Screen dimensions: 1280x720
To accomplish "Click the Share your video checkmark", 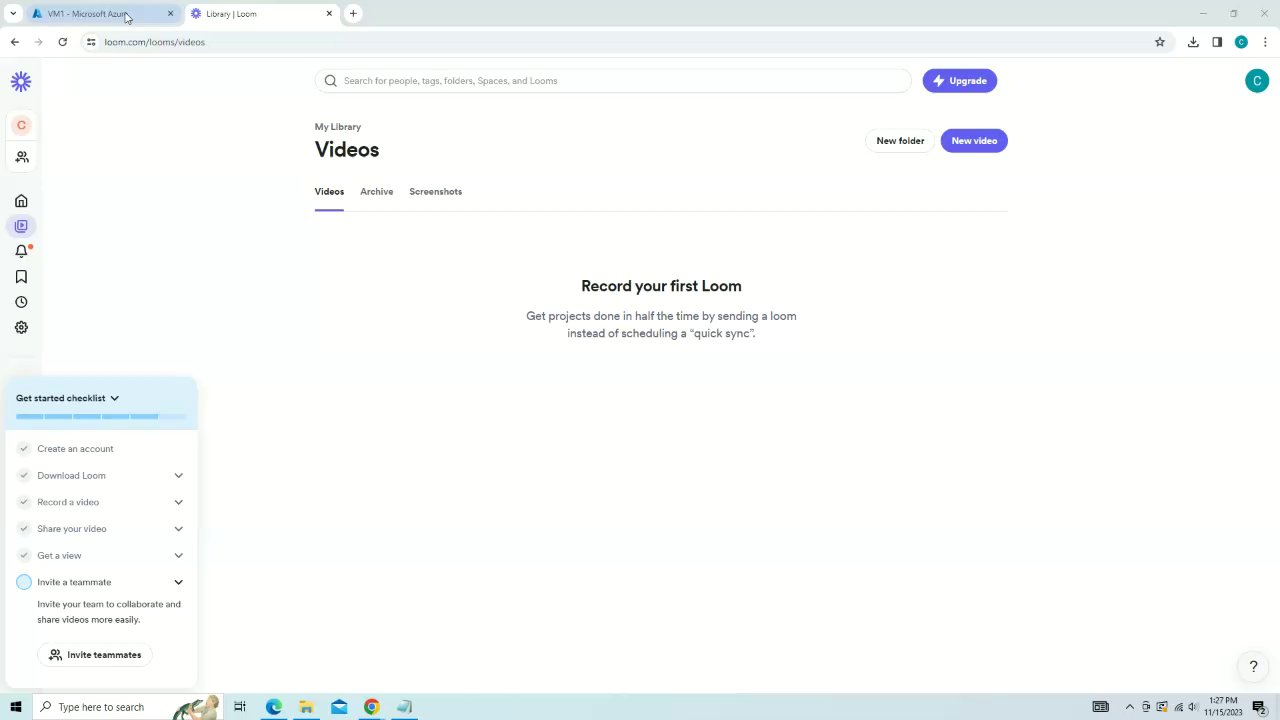I will [x=24, y=529].
